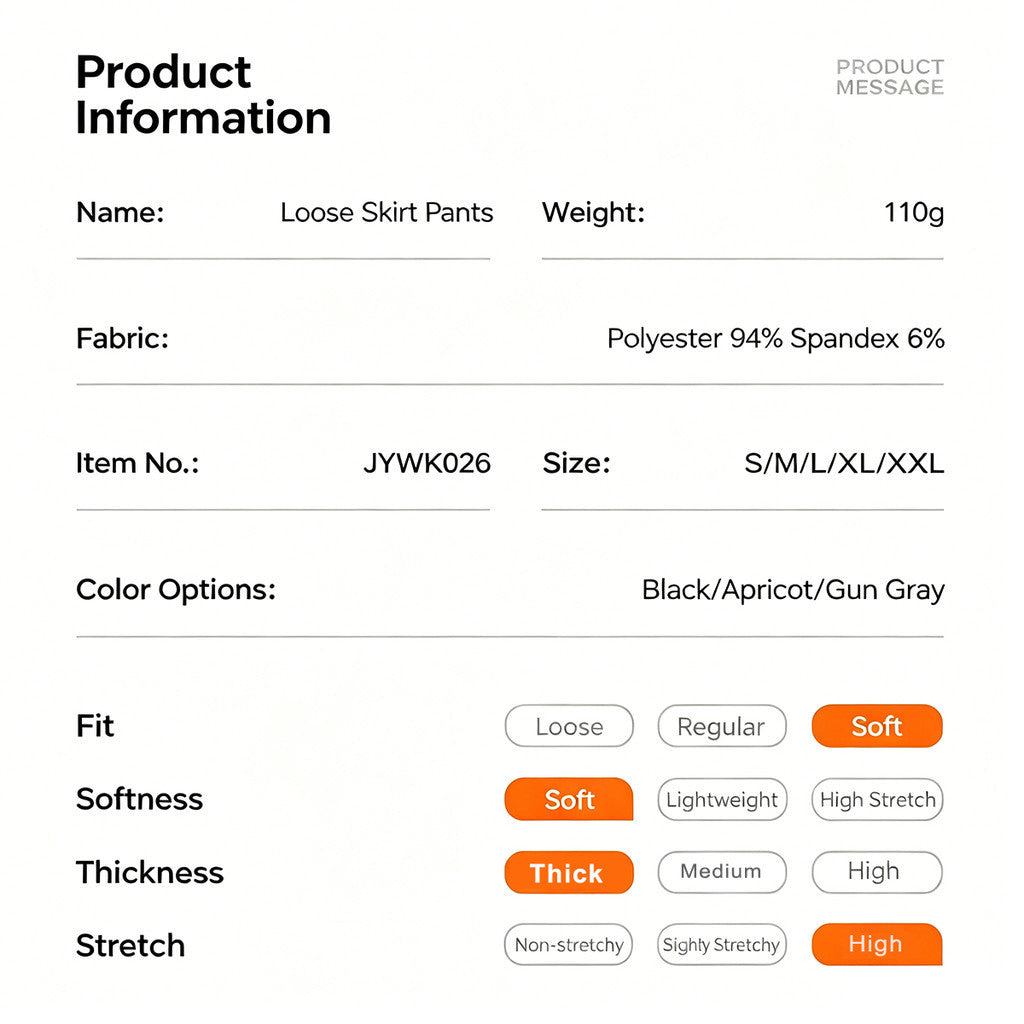Select the High Stretch pill
This screenshot has height=1024, width=1024.
(877, 799)
